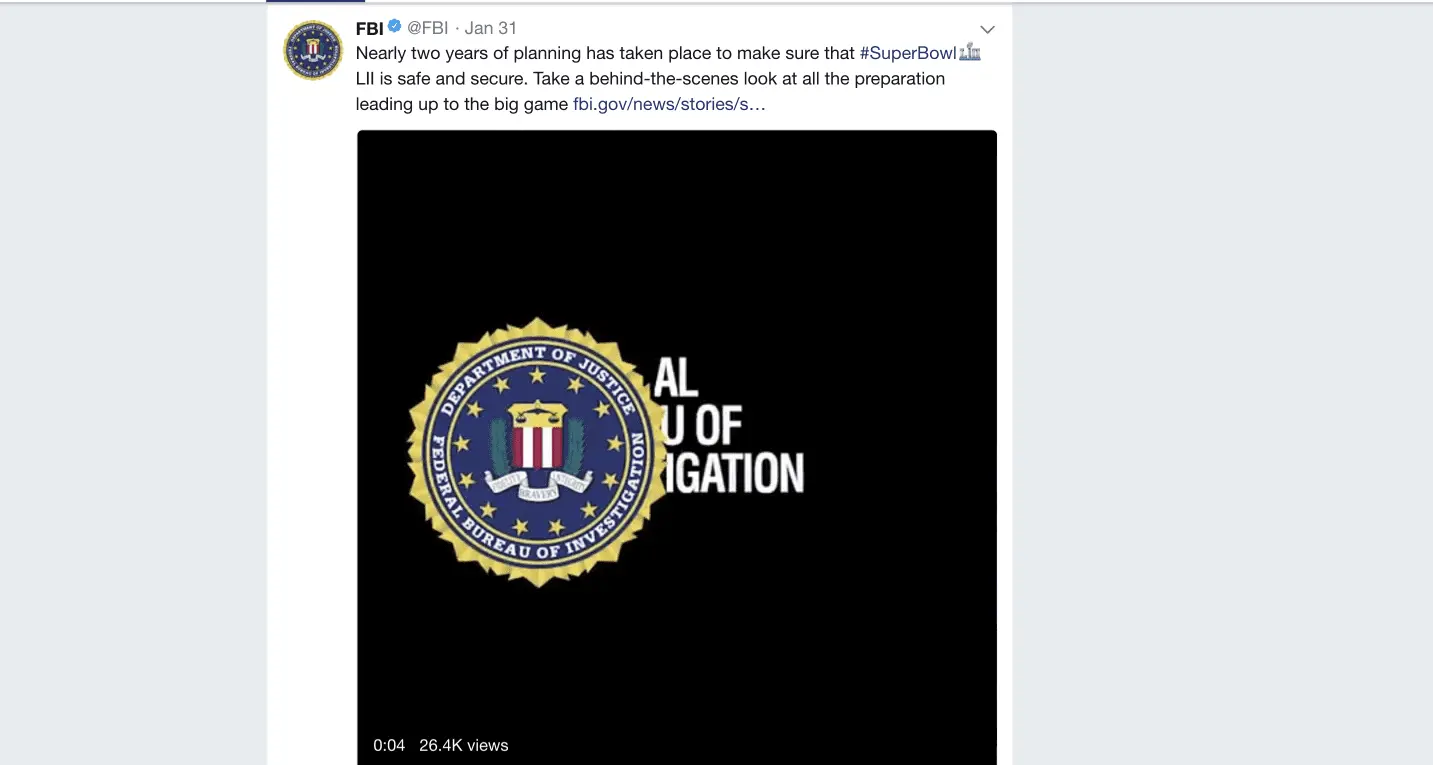The image size is (1433, 765).
Task: Click the FBI seal profile avatar
Action: [x=313, y=51]
